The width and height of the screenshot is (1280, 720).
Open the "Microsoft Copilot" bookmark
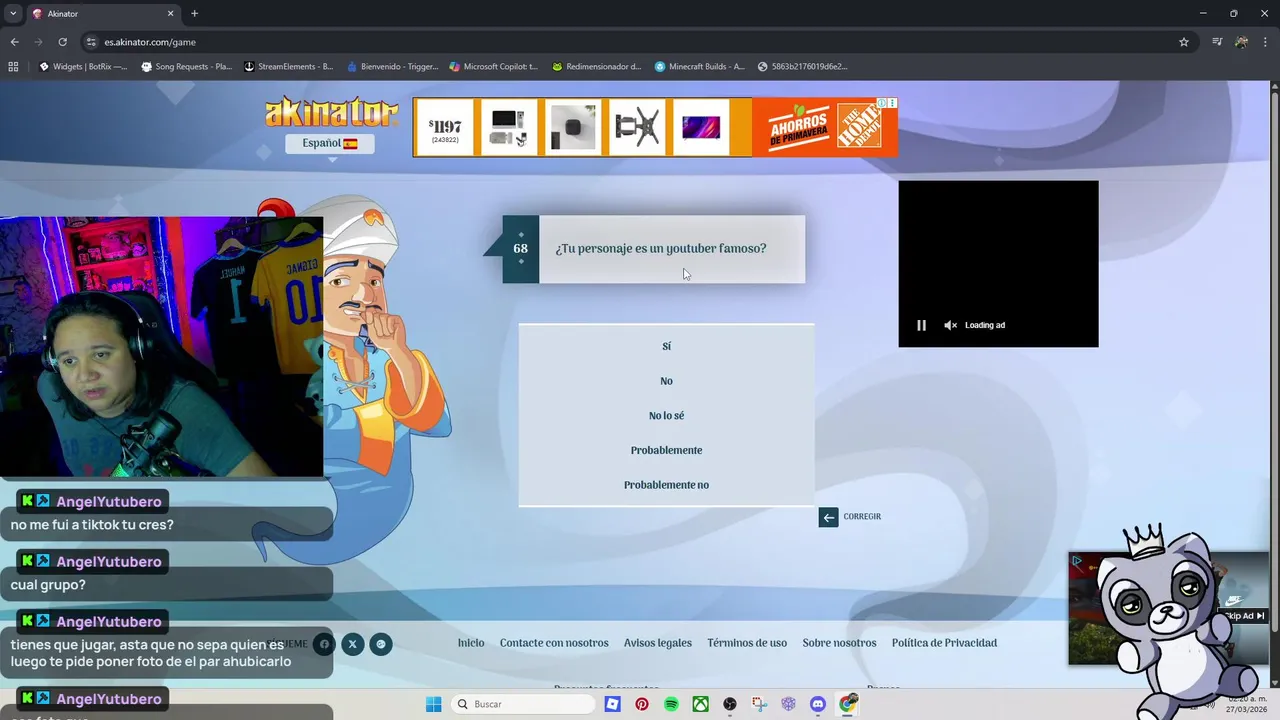pos(494,67)
